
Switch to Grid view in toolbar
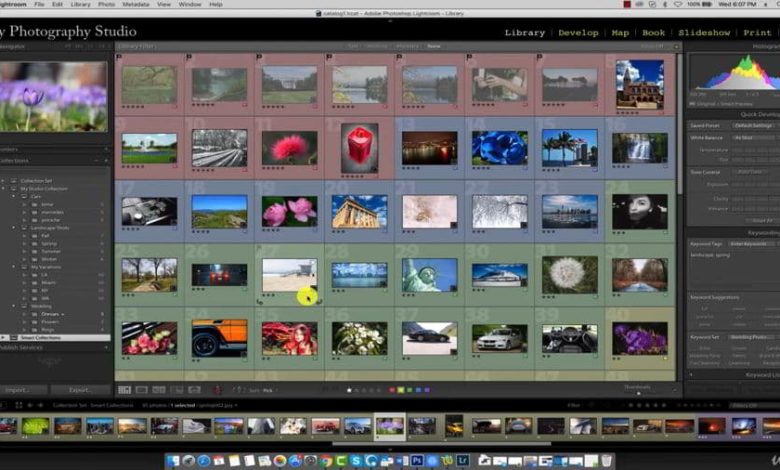click(124, 390)
